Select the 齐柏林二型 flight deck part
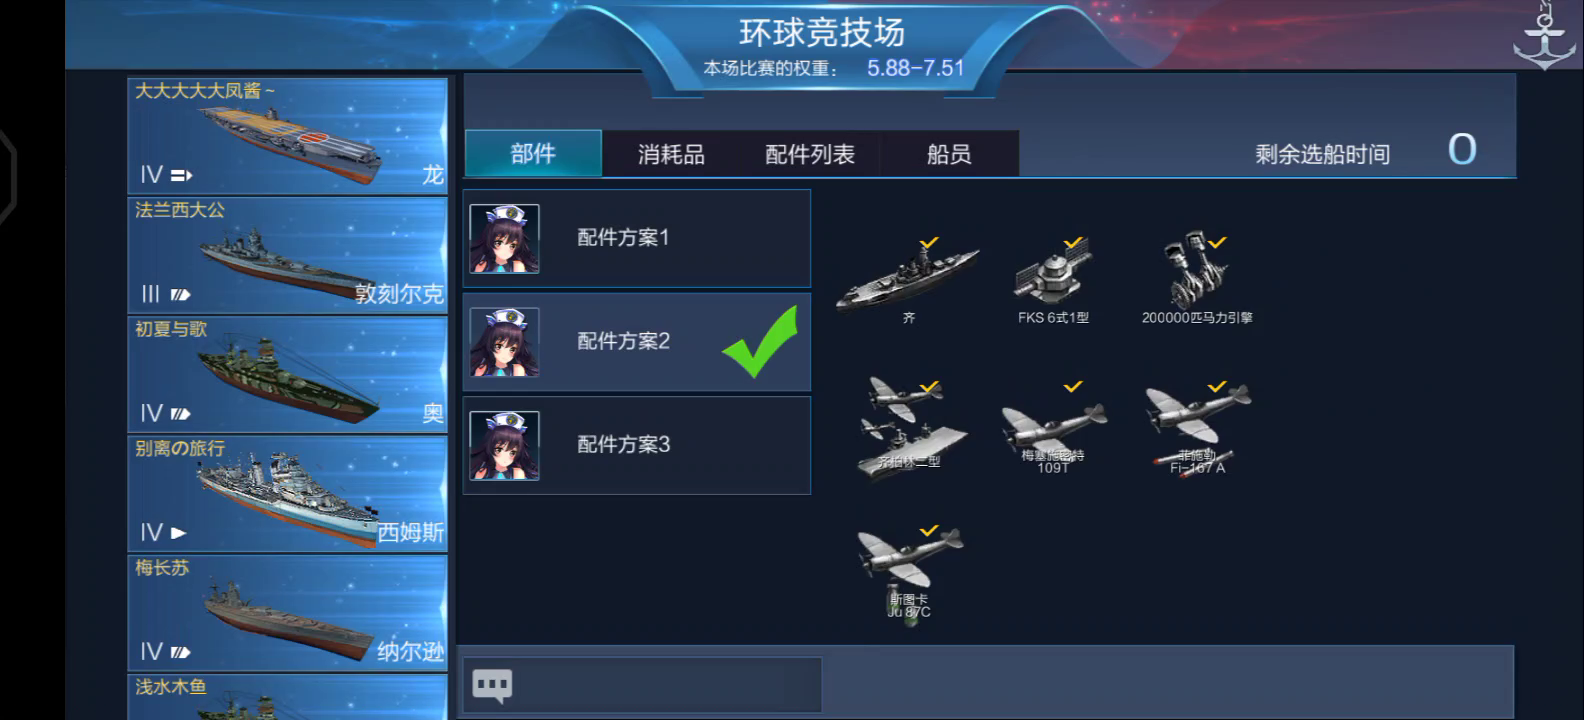Screen dimensions: 1584x720 click(x=908, y=425)
